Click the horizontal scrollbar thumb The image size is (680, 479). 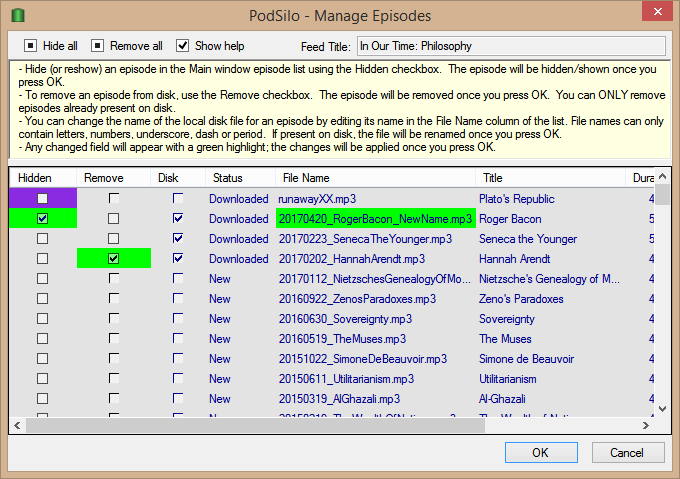pos(255,425)
